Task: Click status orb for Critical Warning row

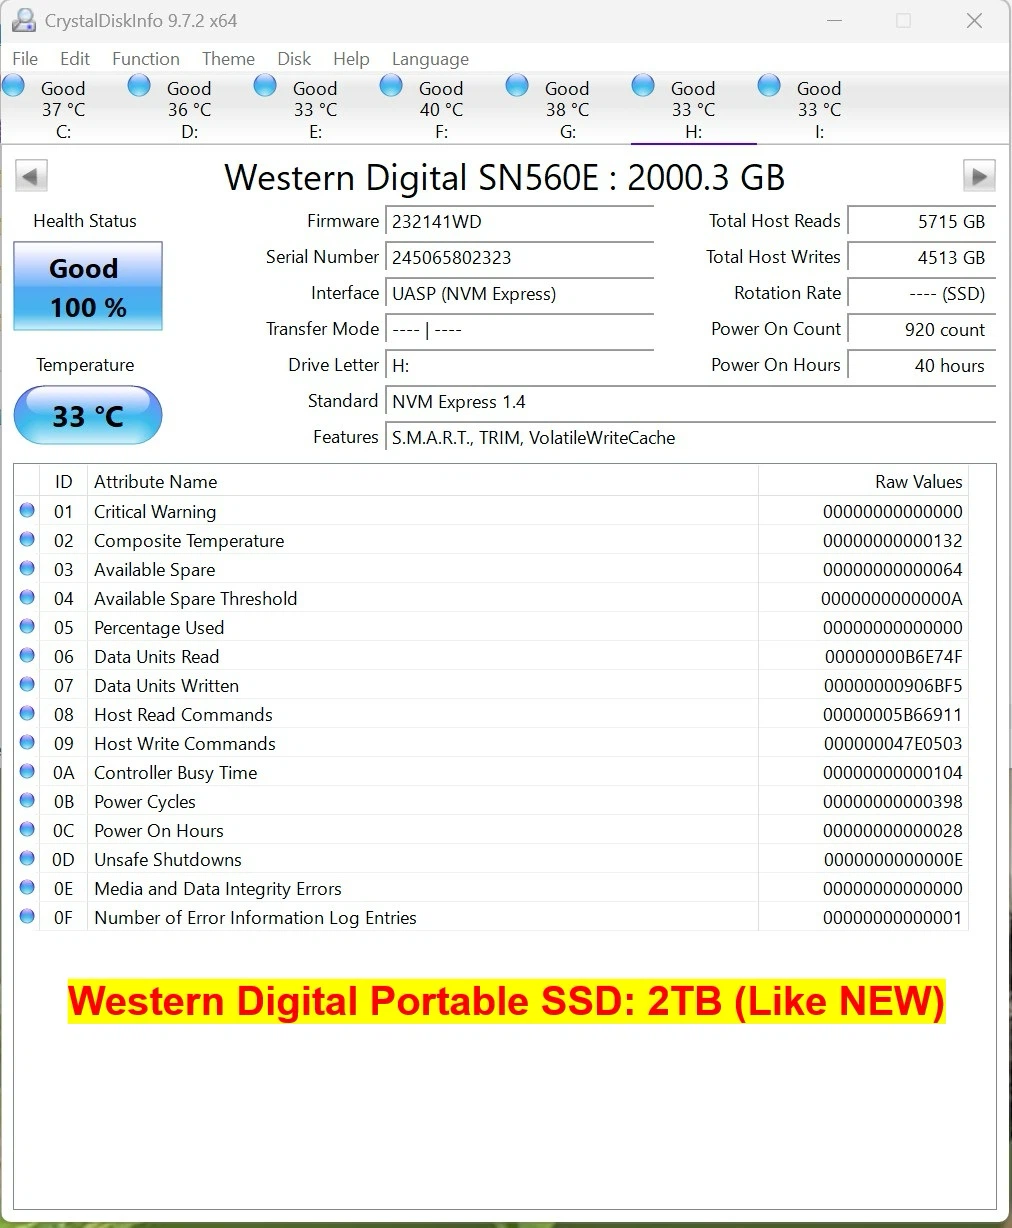Action: (27, 510)
